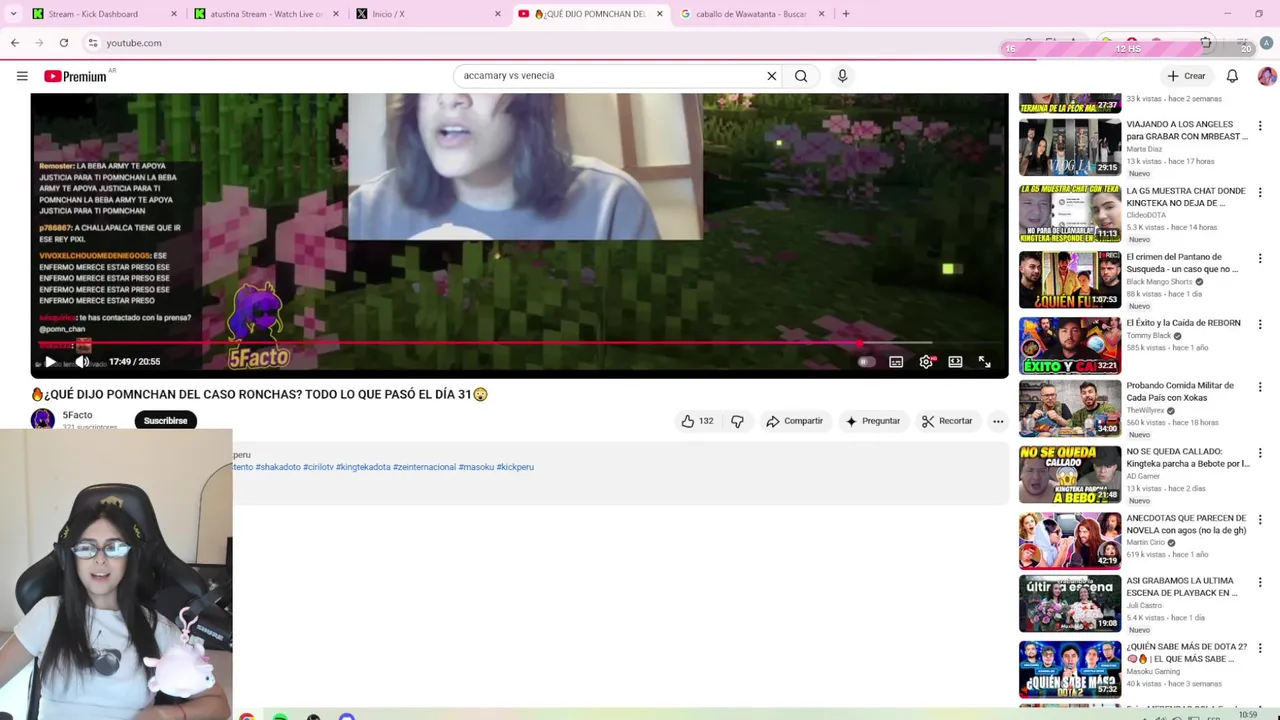Open Chrome from the taskbar
This screenshot has width=1280, height=720.
pyautogui.click(x=246, y=715)
